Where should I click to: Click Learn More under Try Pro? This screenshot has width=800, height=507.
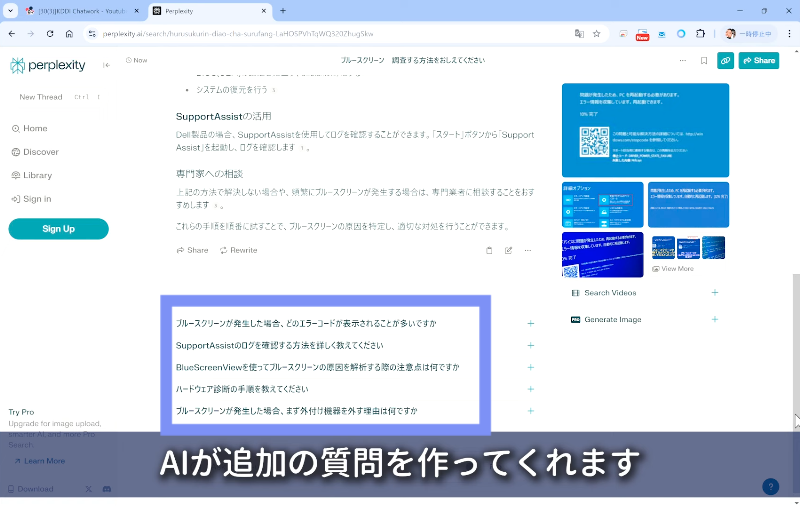(x=40, y=461)
